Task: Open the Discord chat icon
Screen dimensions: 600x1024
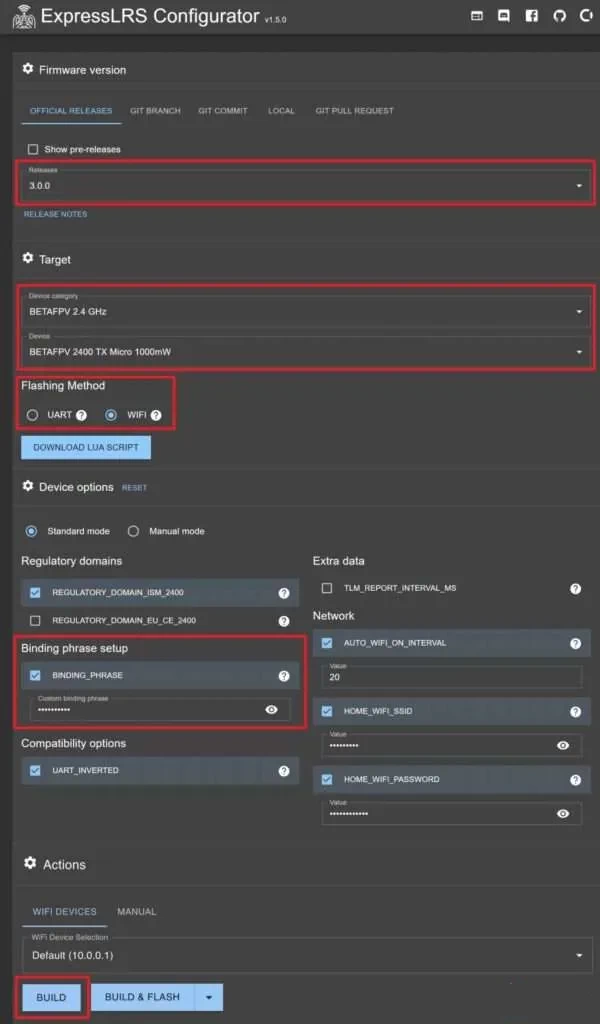Action: pos(504,16)
